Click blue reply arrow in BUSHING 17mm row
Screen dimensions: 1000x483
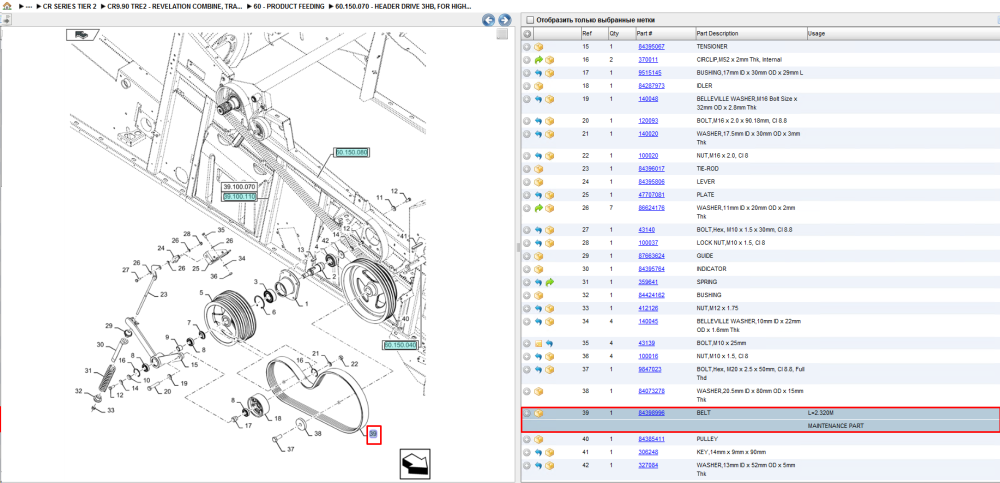pyautogui.click(x=539, y=73)
